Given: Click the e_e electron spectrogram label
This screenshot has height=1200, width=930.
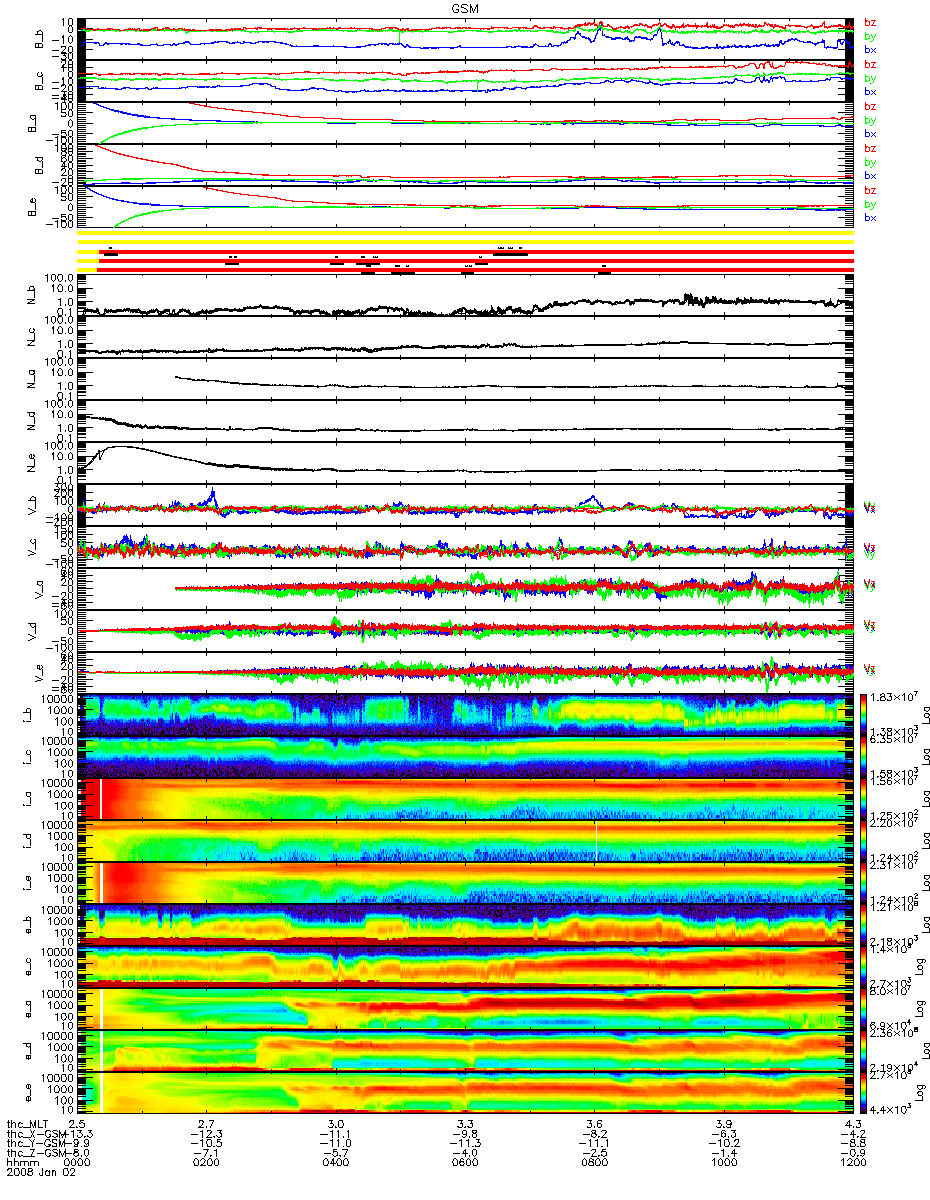Looking at the screenshot, I should click(27, 1093).
